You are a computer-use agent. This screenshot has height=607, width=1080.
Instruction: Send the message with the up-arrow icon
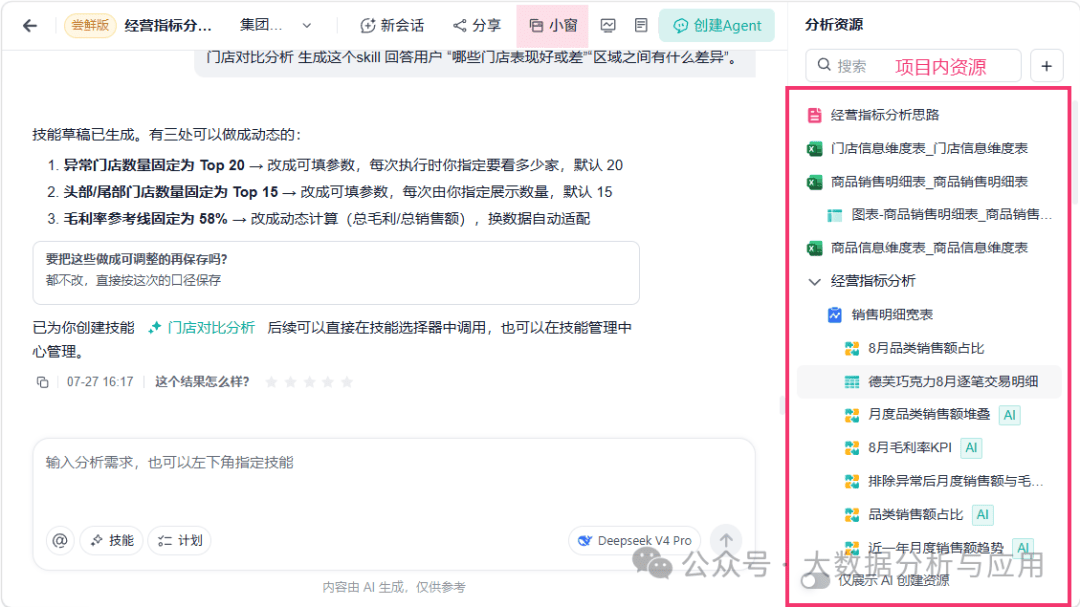(x=726, y=540)
